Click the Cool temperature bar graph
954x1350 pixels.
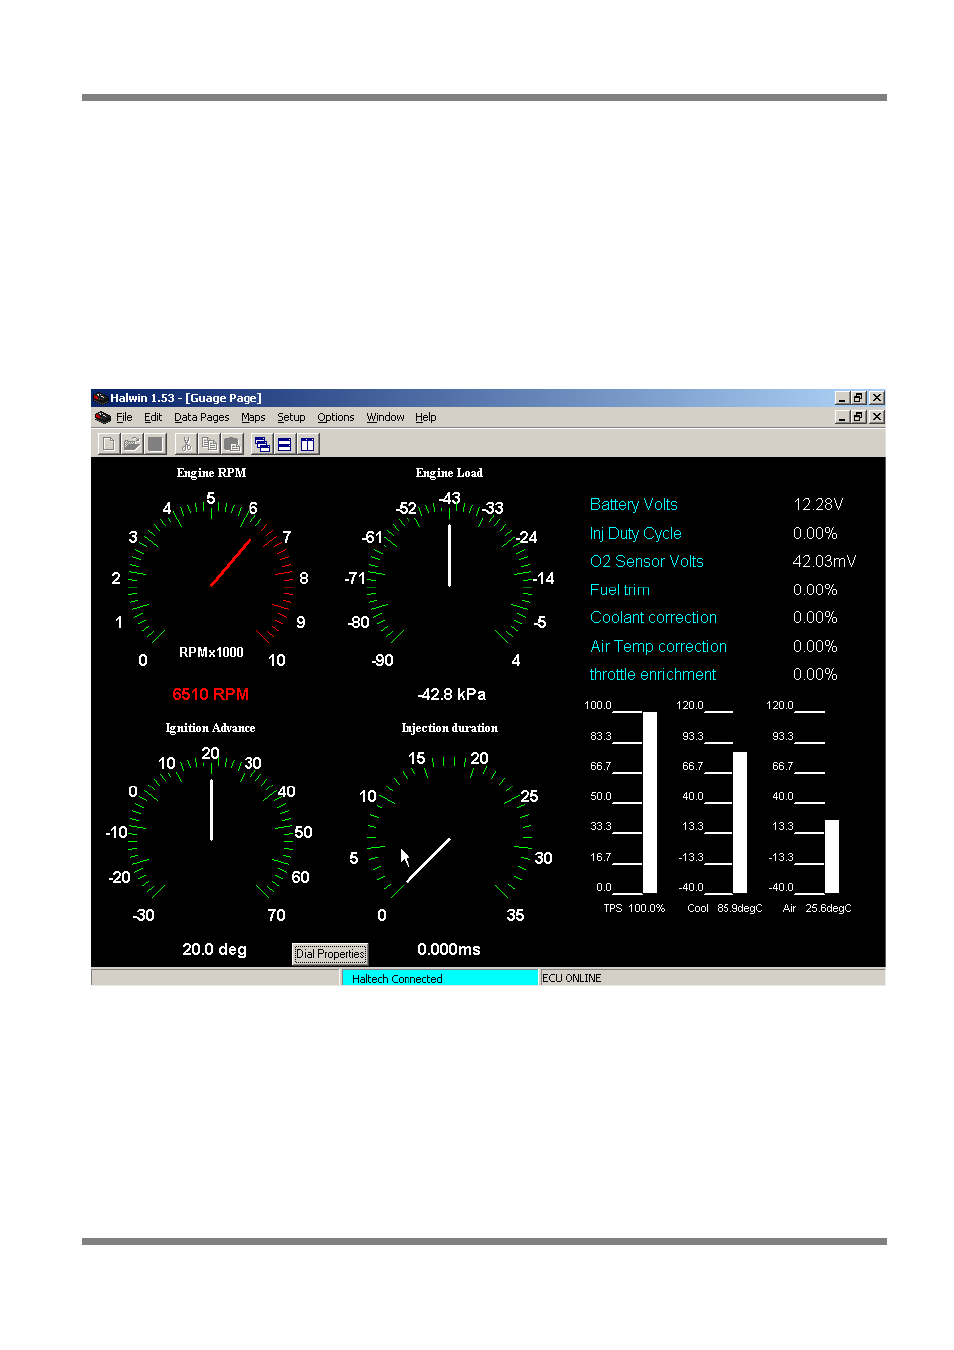(x=740, y=822)
